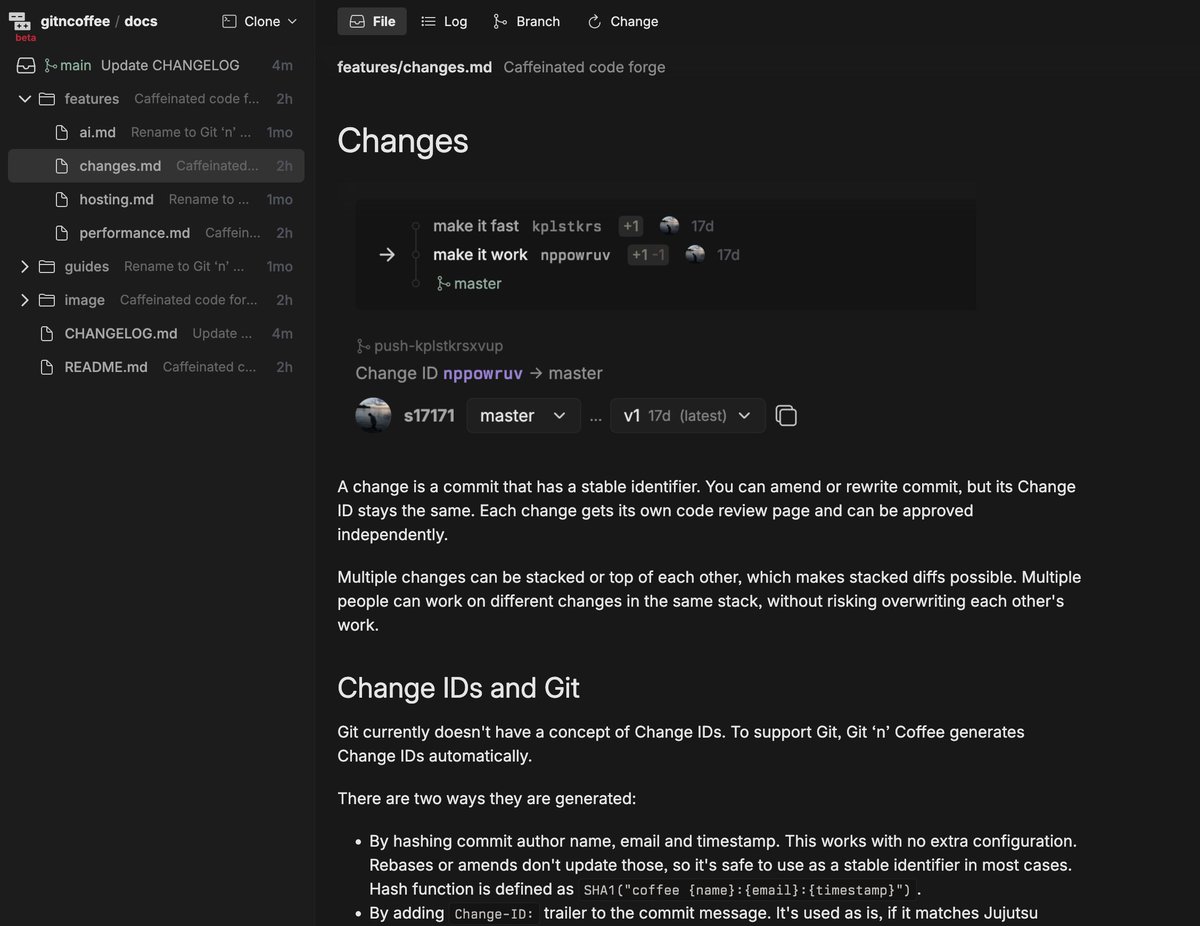Viewport: 1200px width, 926px height.
Task: Open the Update CHANGELOG commit
Action: (x=170, y=65)
